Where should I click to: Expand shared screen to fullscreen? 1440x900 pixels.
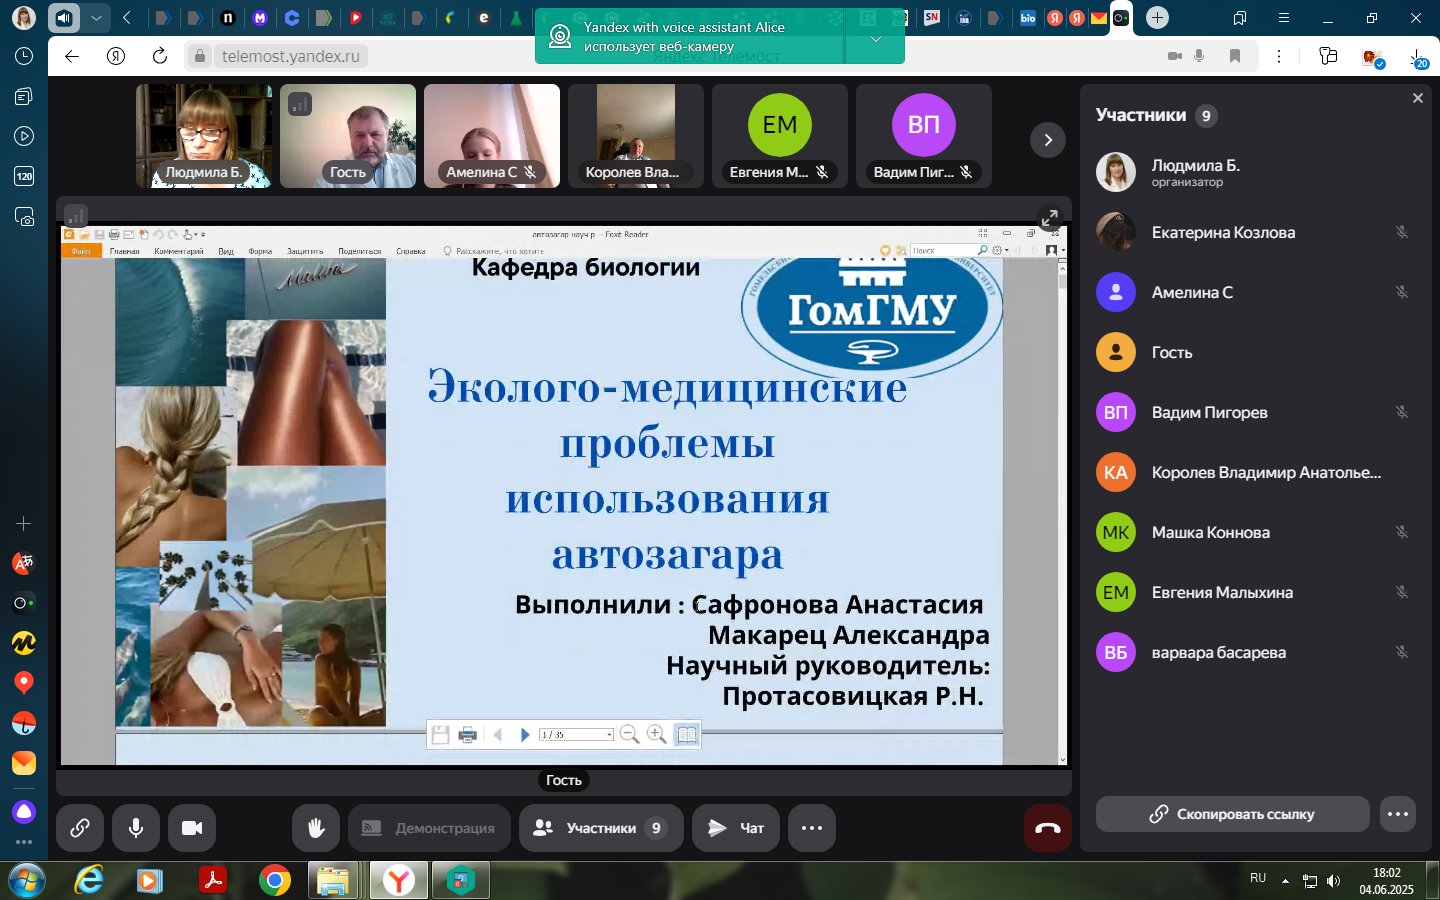[1049, 218]
